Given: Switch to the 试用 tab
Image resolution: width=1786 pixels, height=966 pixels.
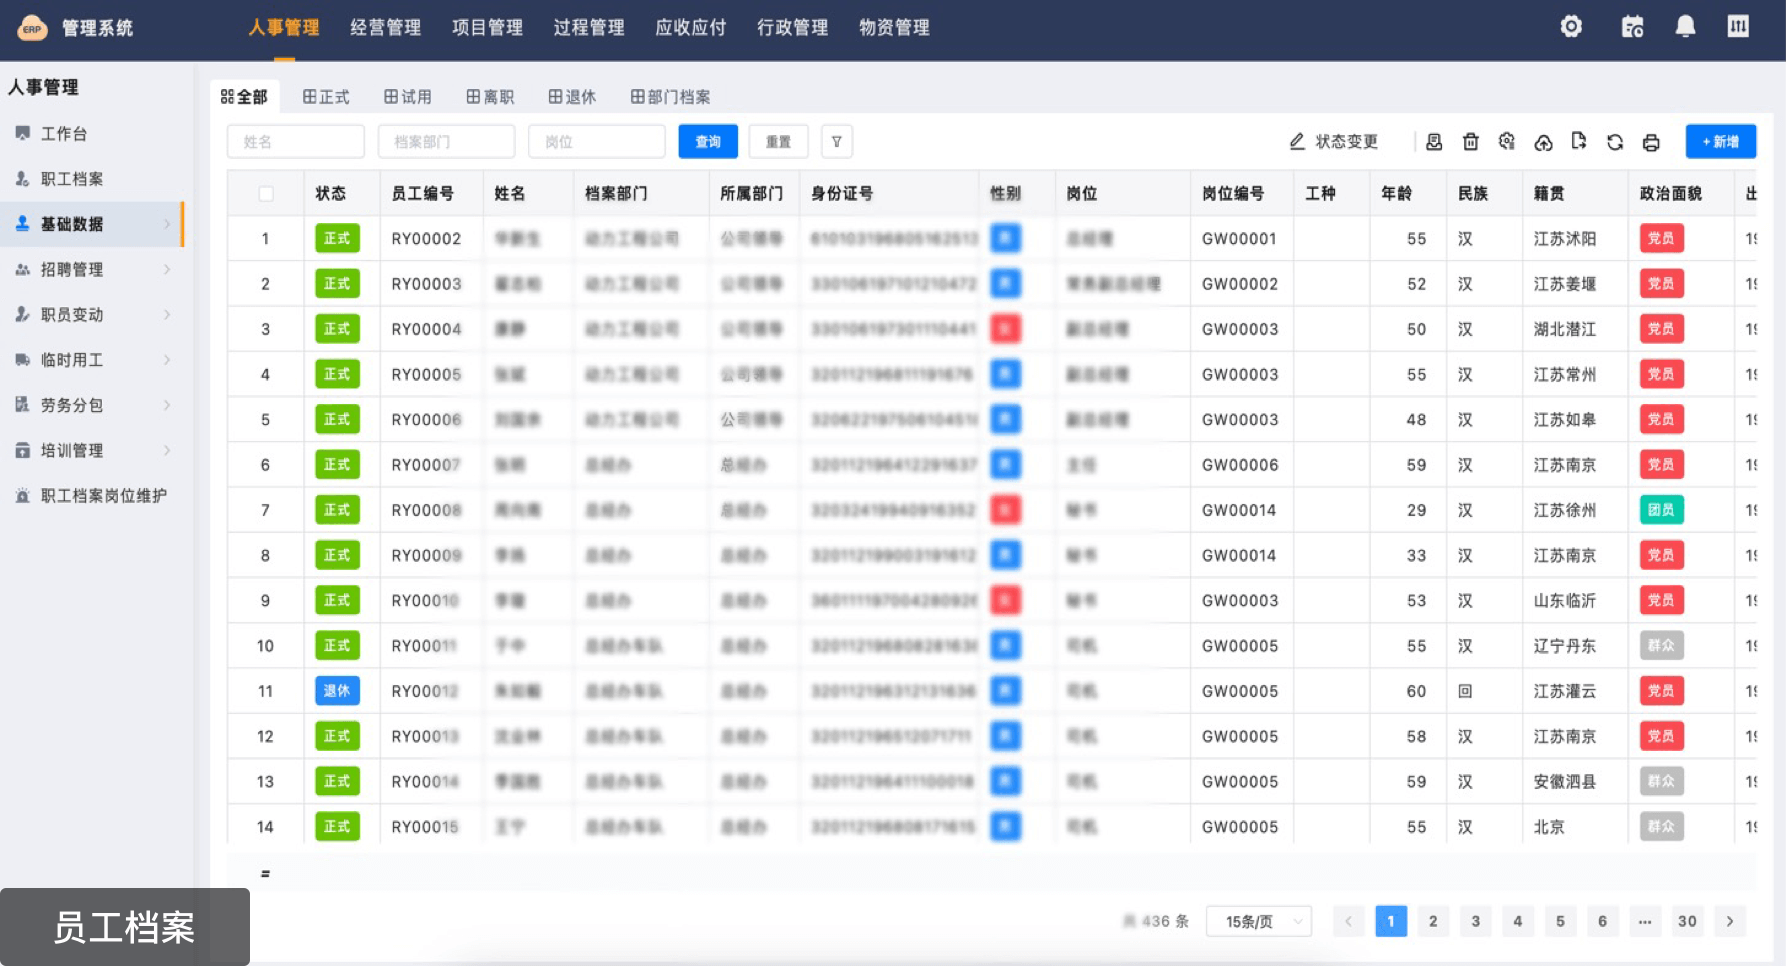Looking at the screenshot, I should click(x=408, y=97).
